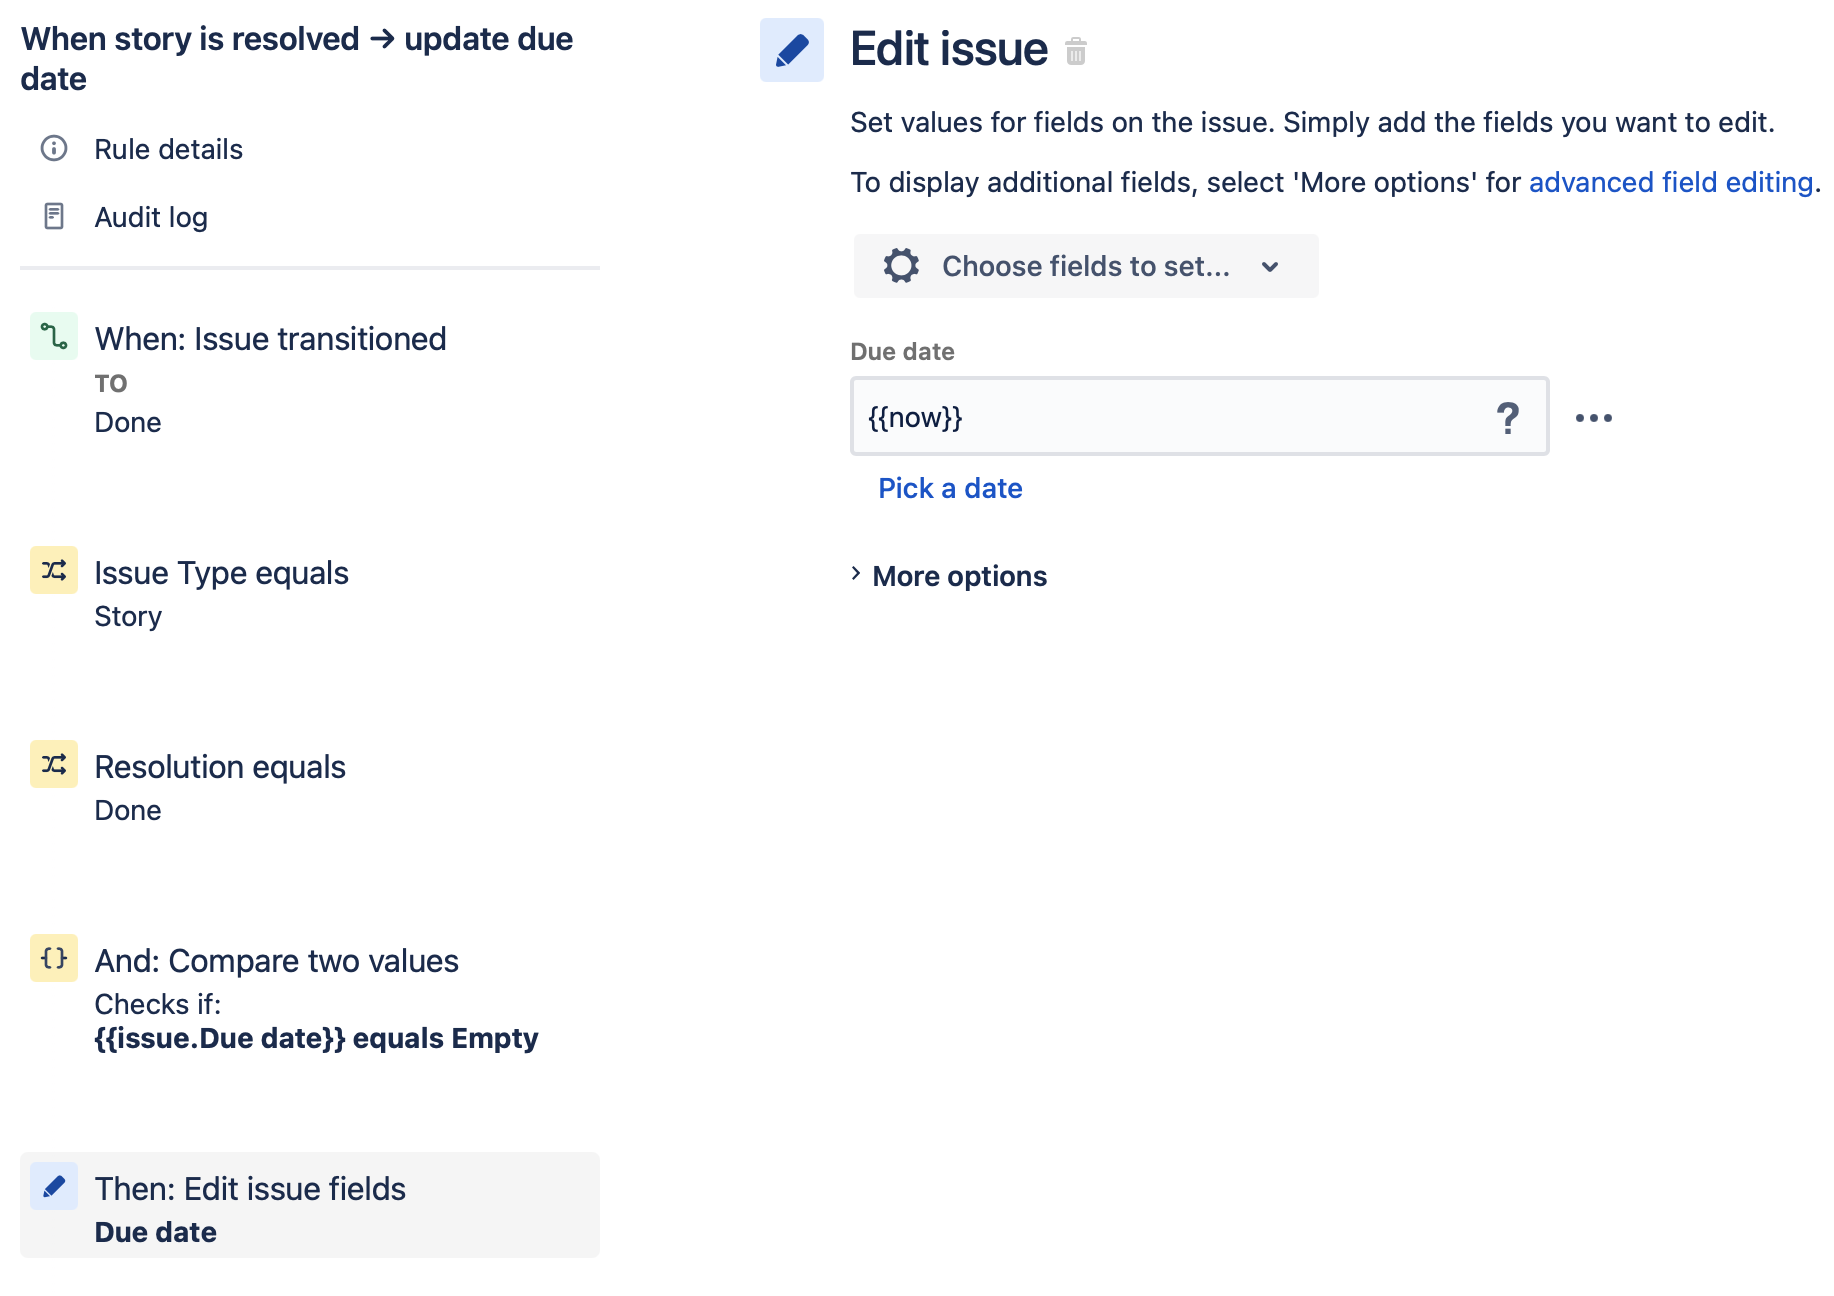Open advanced field editing link
Image resolution: width=1834 pixels, height=1296 pixels.
(x=1669, y=182)
